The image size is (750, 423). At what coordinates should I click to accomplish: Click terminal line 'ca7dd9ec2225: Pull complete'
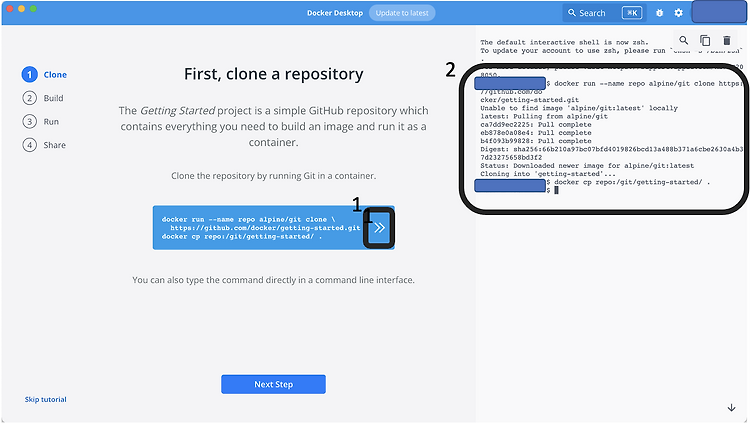[536, 124]
